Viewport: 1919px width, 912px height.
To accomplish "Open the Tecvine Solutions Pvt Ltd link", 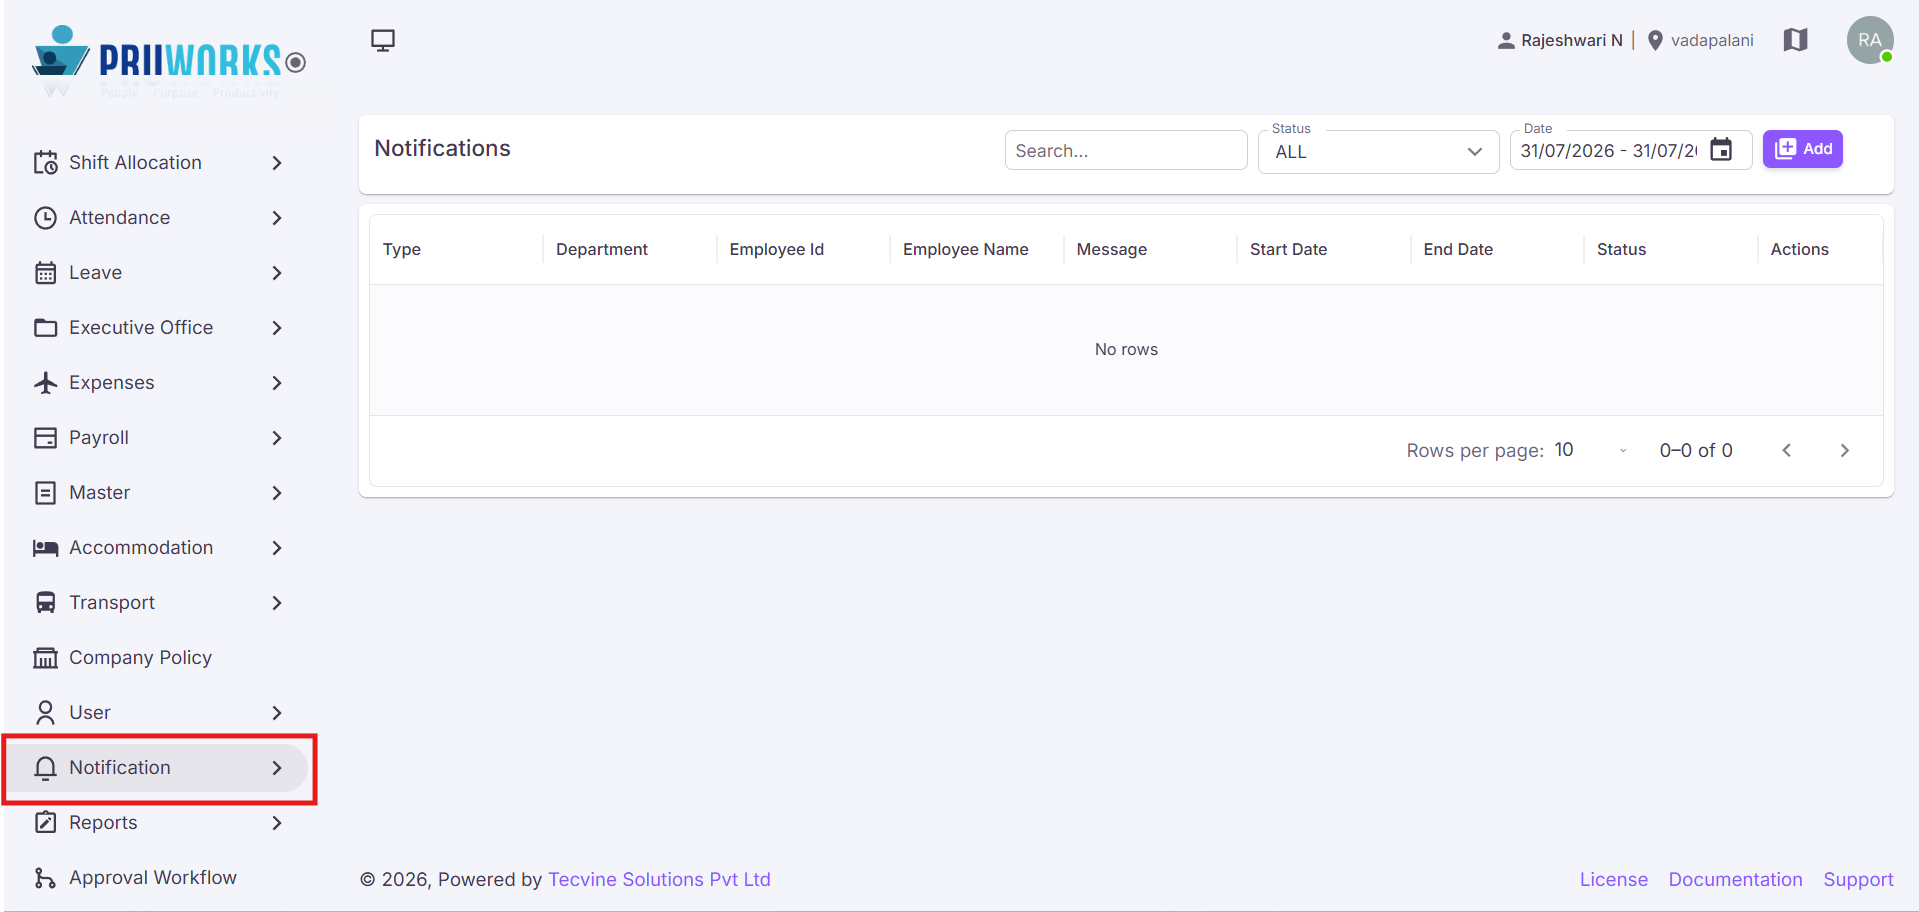I will point(659,879).
